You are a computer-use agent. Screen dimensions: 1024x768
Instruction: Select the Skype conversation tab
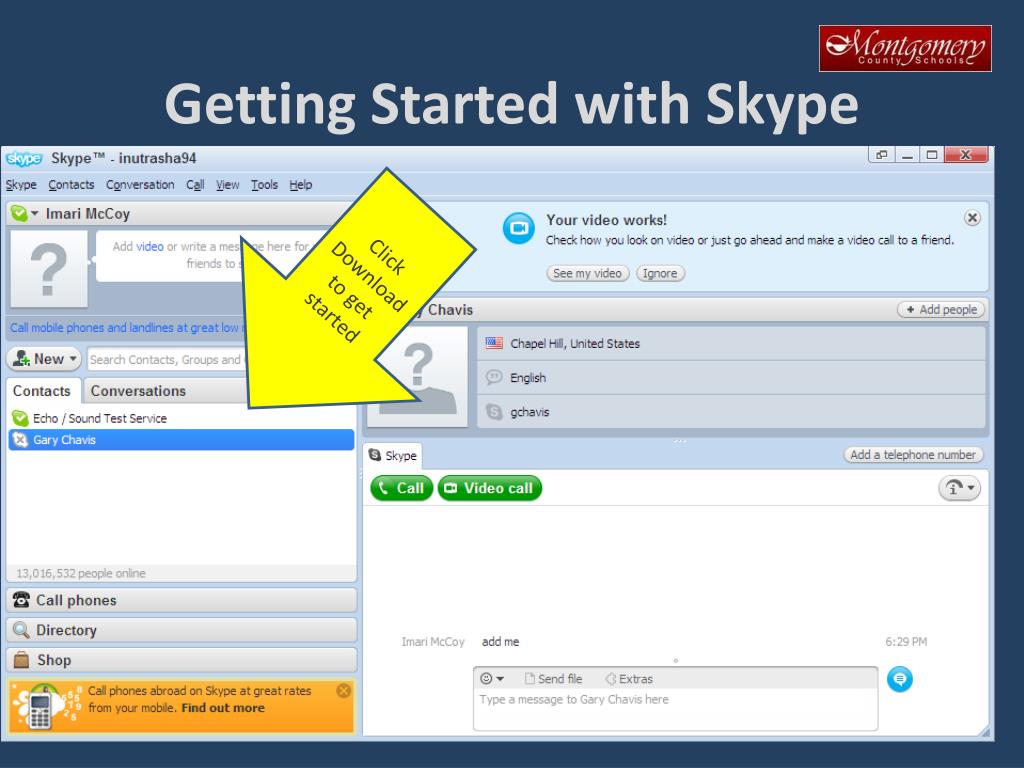point(392,455)
